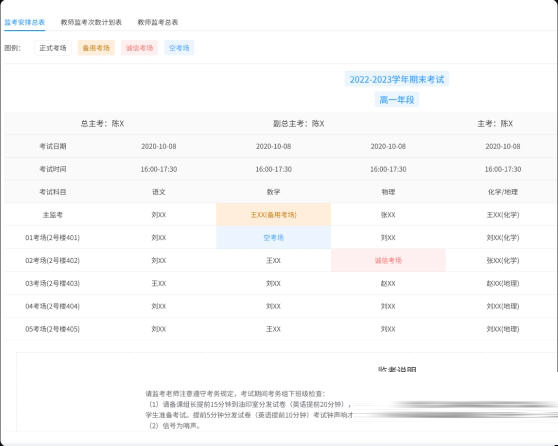This screenshot has width=558, height=446.
Task: Click 张XX(化学) in the 02考场 row
Action: [503, 261]
